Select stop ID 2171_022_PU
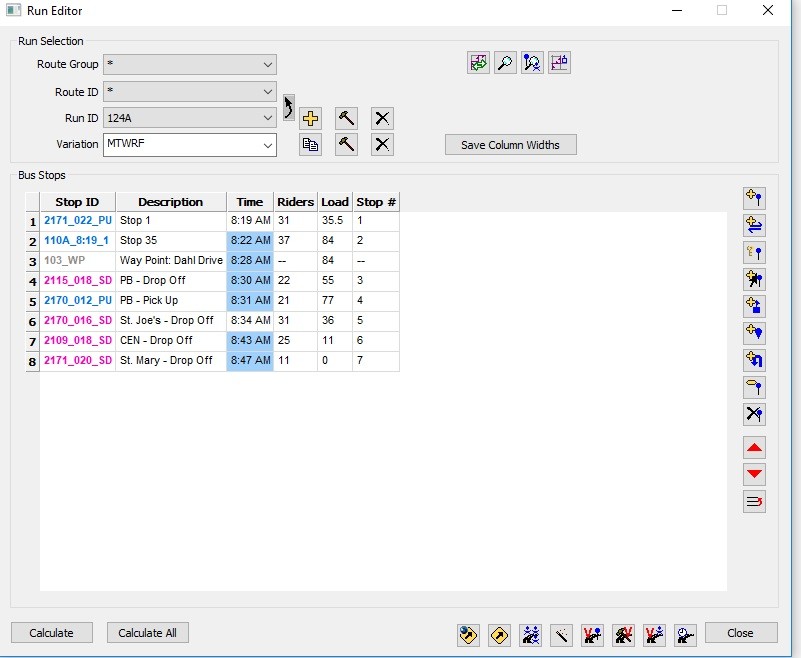 click(78, 220)
